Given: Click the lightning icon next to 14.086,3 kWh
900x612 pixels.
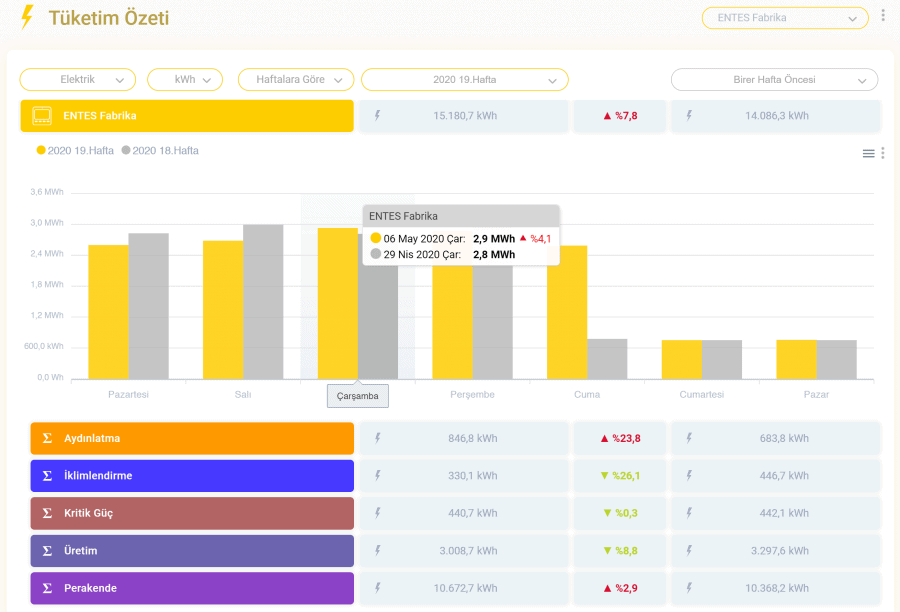Looking at the screenshot, I should coord(689,115).
